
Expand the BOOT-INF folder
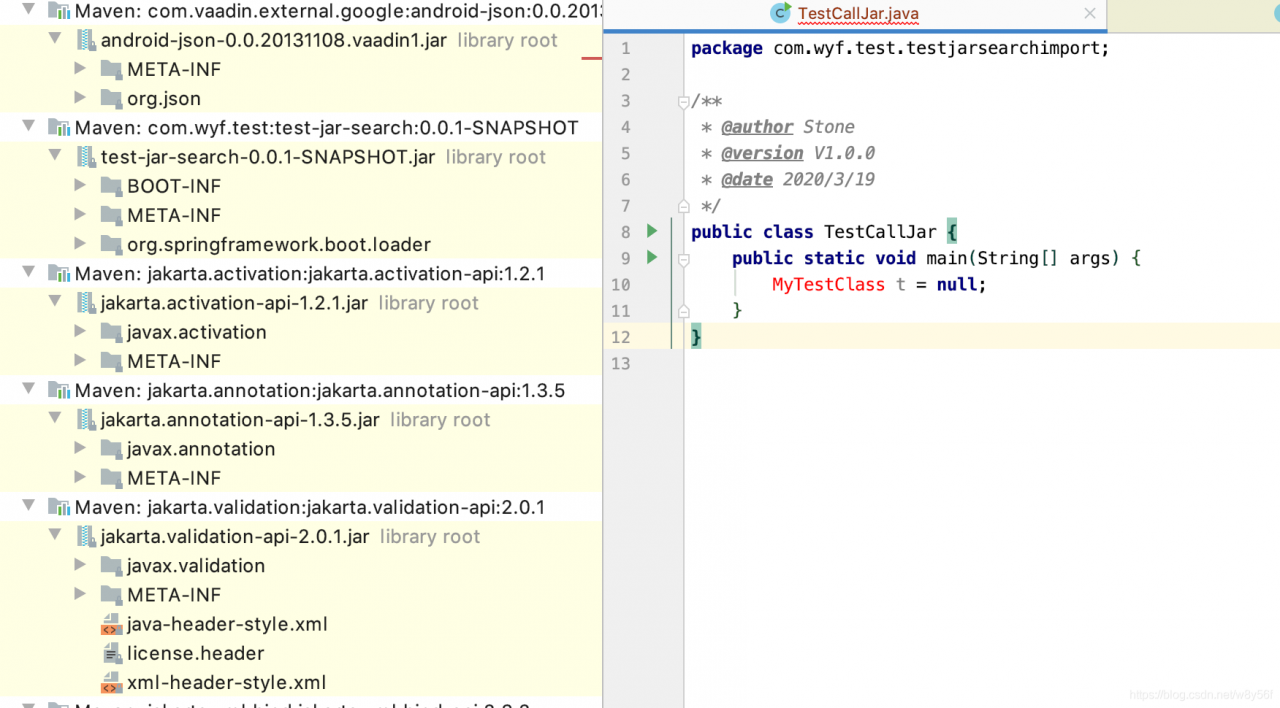[81, 186]
